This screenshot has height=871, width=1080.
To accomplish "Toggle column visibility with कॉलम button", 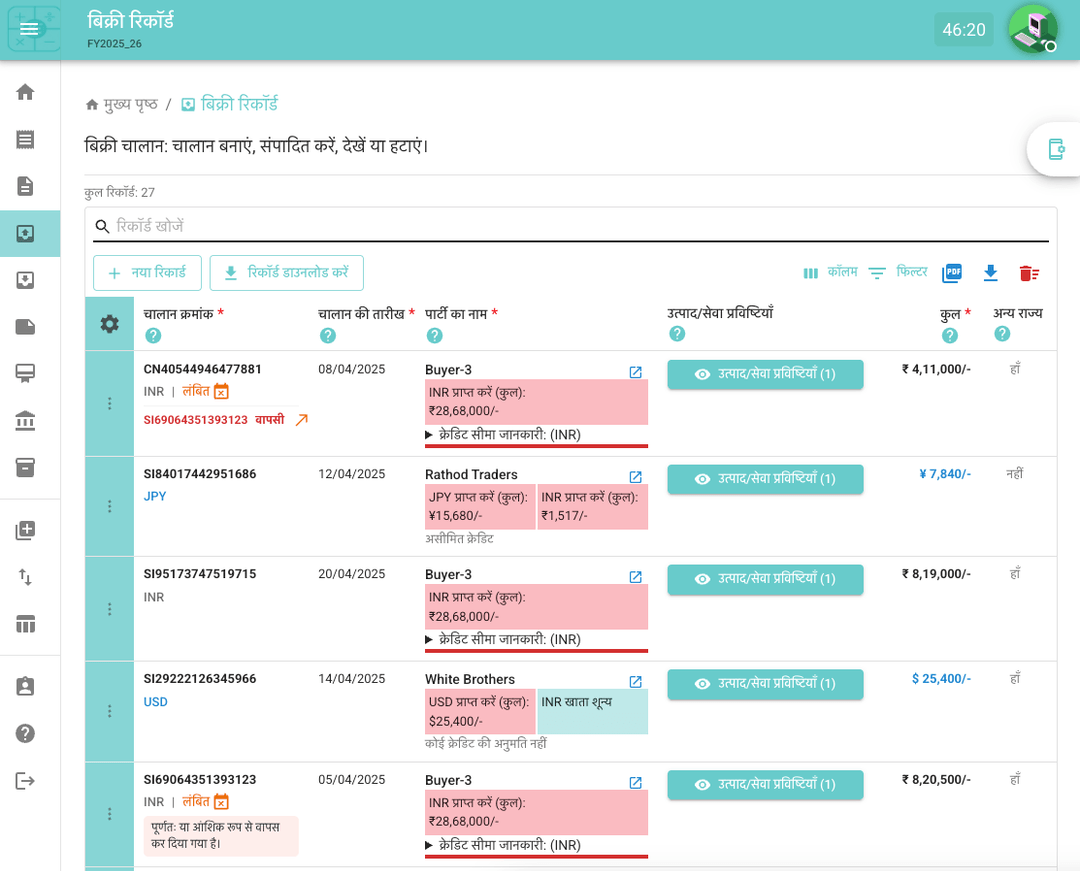I will click(830, 273).
